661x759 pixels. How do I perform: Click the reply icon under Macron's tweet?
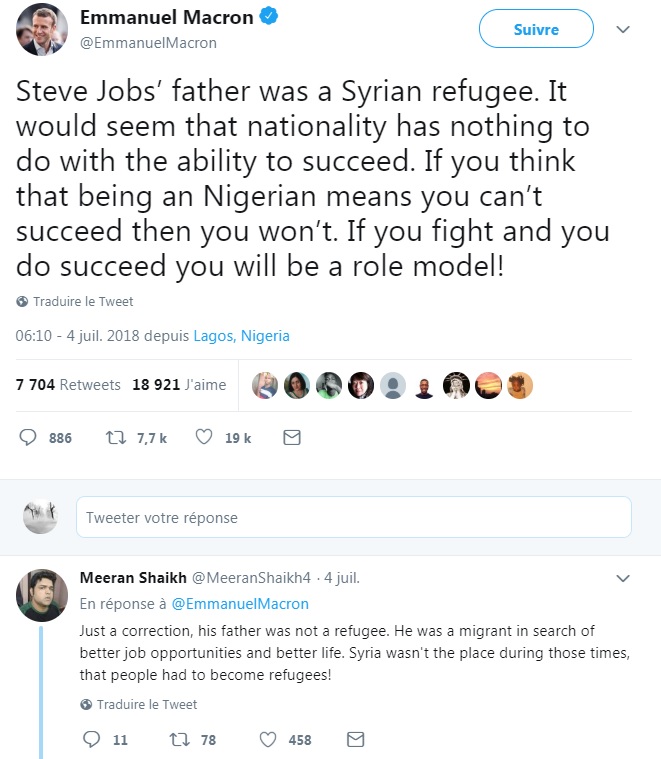point(28,437)
